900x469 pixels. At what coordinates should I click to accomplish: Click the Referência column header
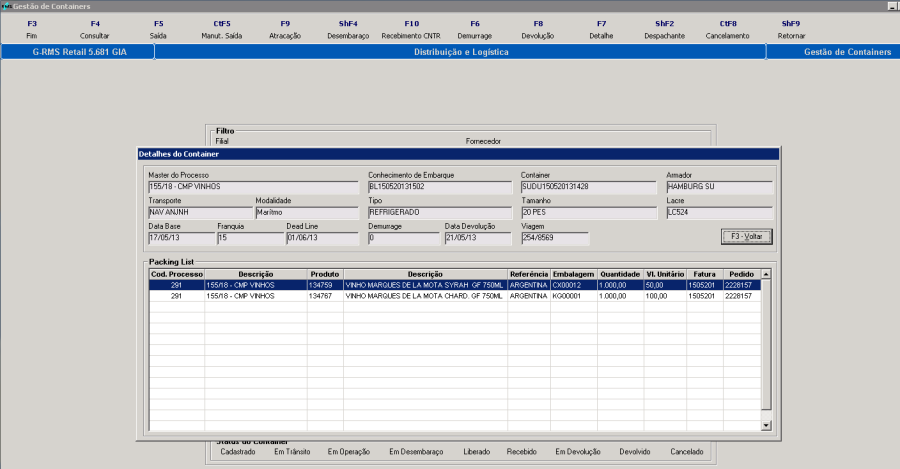[529, 274]
